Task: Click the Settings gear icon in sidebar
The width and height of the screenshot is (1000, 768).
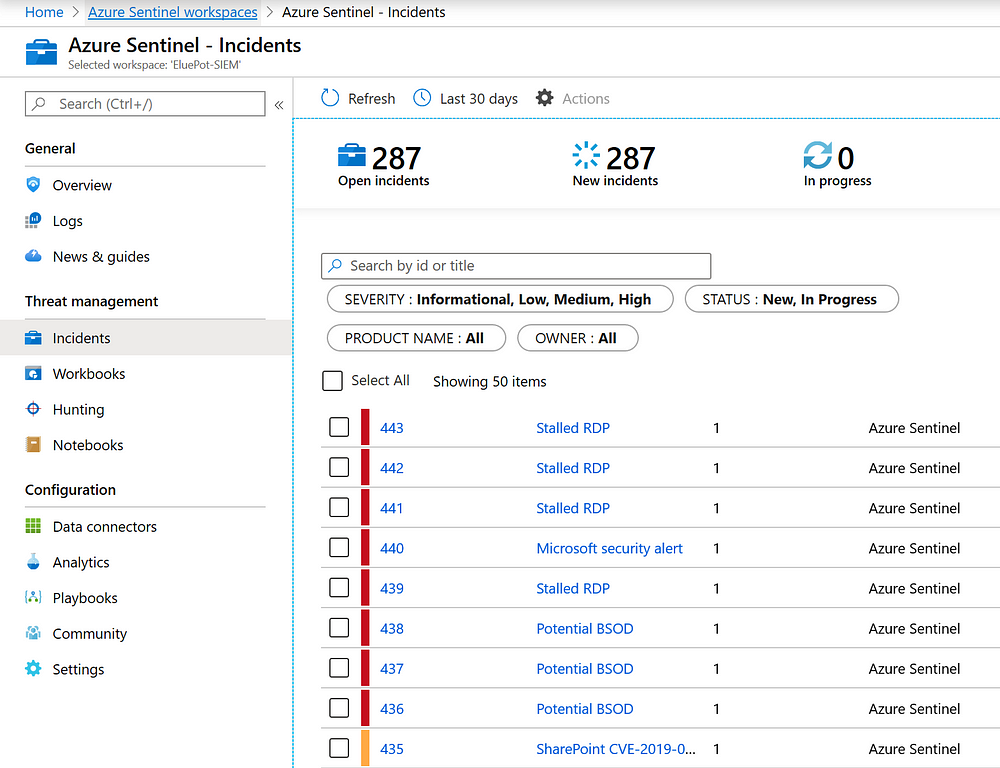Action: (x=33, y=669)
